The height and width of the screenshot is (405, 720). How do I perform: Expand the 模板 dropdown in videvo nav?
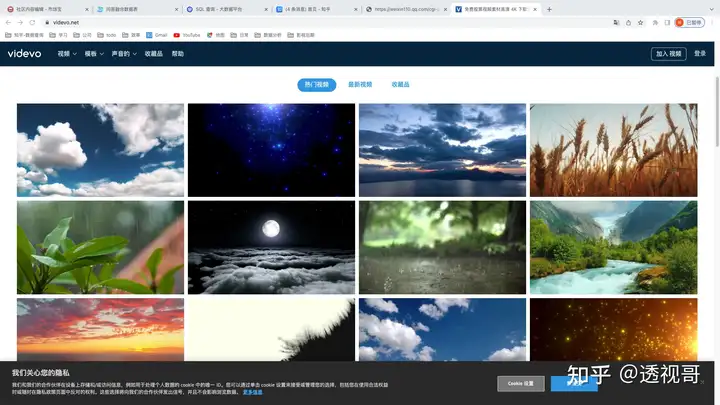[x=94, y=54]
